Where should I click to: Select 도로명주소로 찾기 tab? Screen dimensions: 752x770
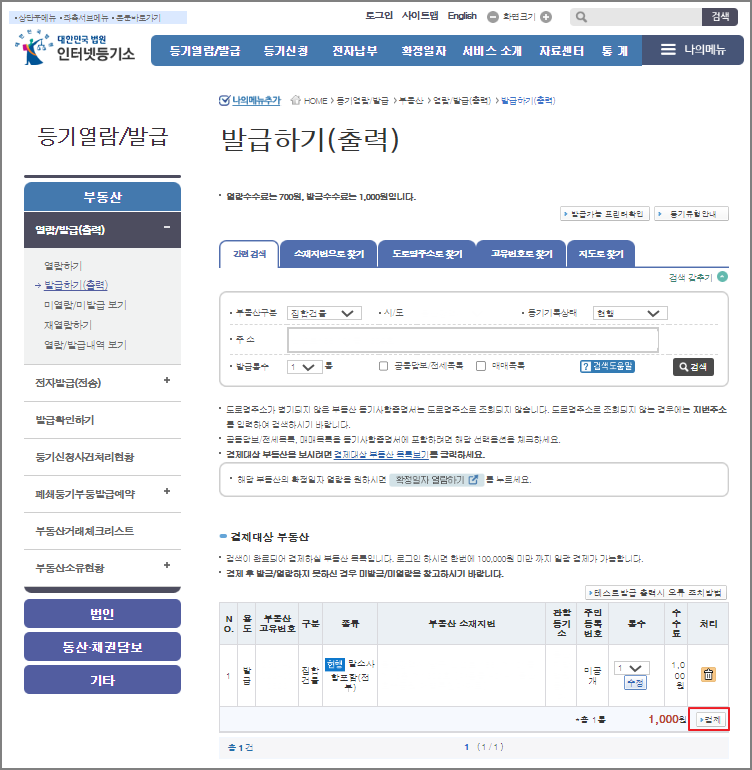[x=427, y=253]
